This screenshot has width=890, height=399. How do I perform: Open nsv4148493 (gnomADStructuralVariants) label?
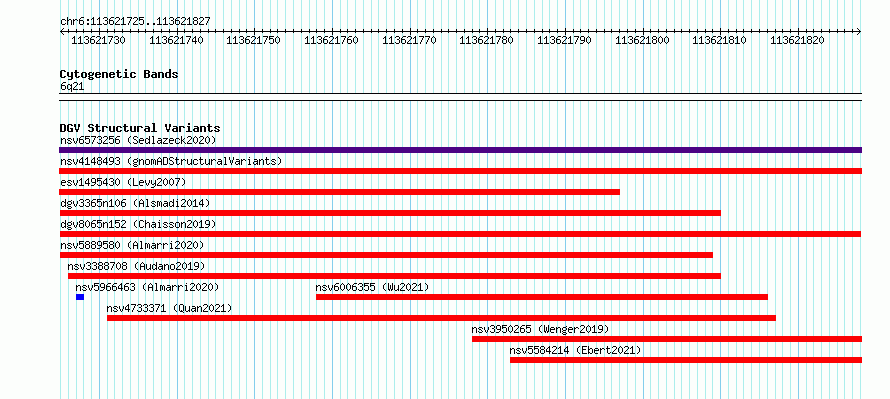171,161
